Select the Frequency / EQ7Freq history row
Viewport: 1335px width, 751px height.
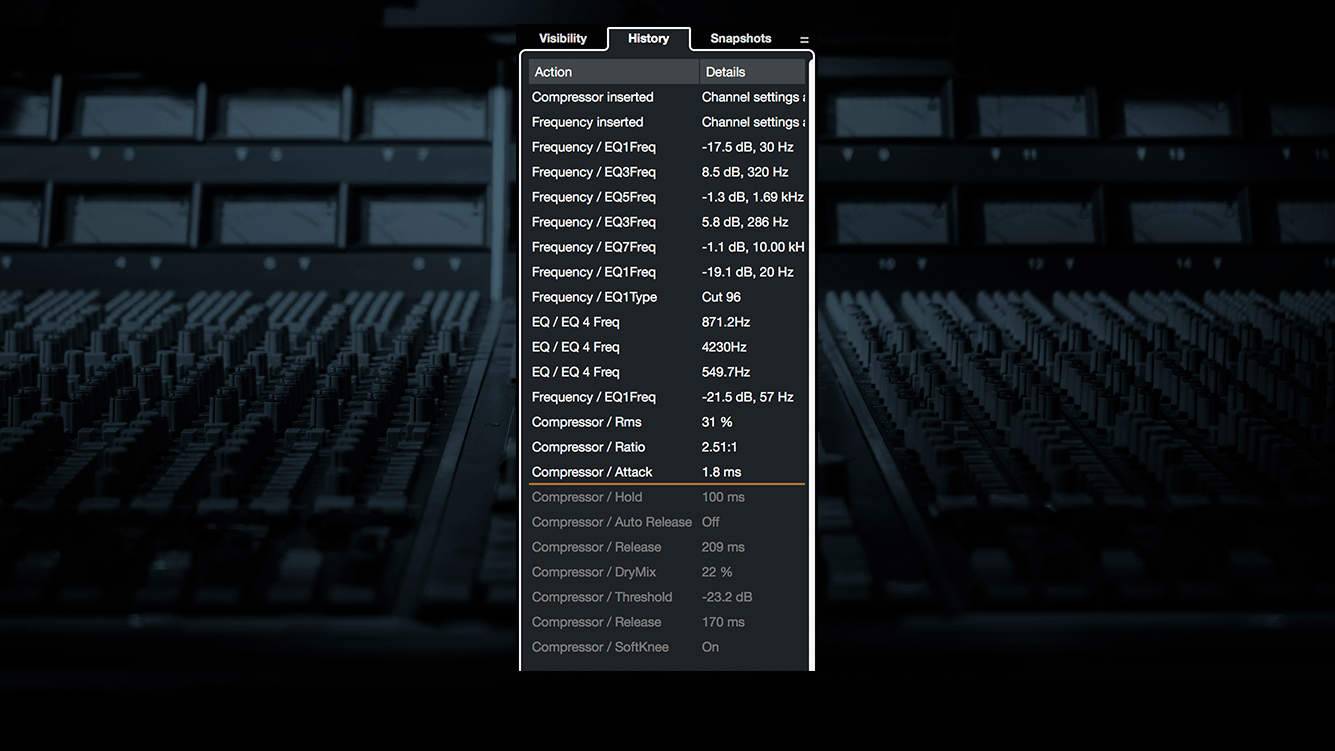coord(667,247)
